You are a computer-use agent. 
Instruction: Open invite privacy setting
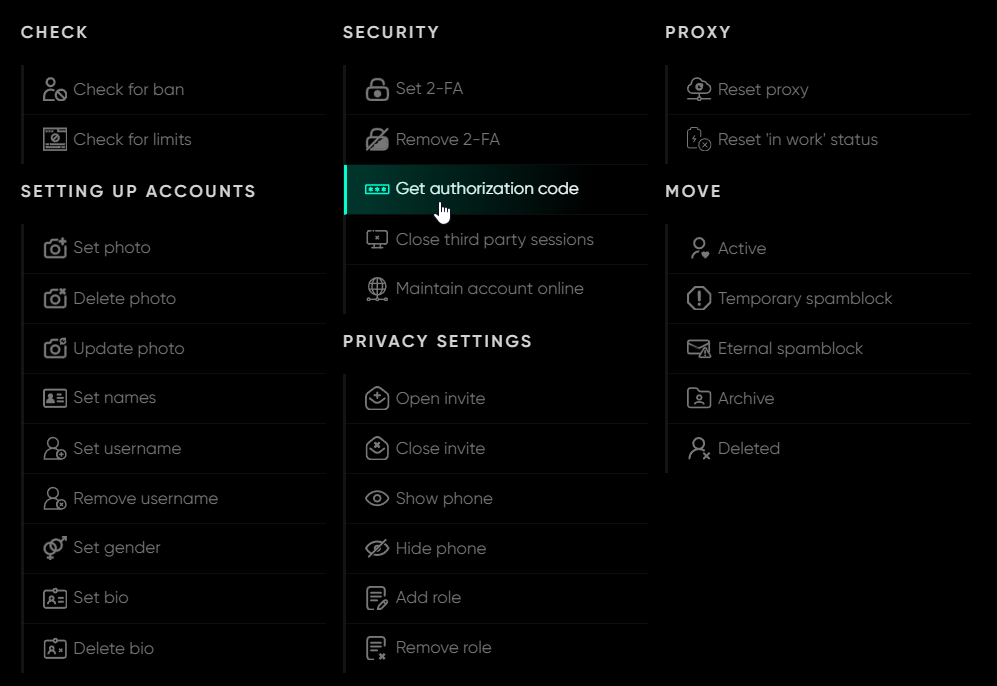(x=440, y=398)
